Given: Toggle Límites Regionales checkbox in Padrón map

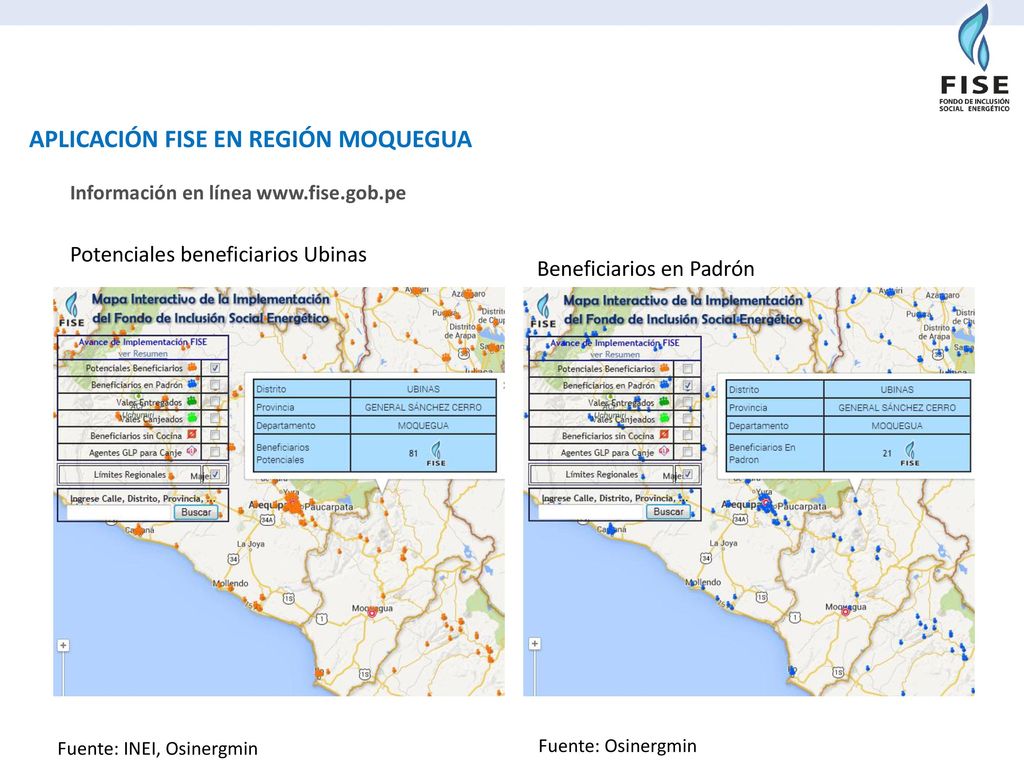Looking at the screenshot, I should [x=687, y=475].
